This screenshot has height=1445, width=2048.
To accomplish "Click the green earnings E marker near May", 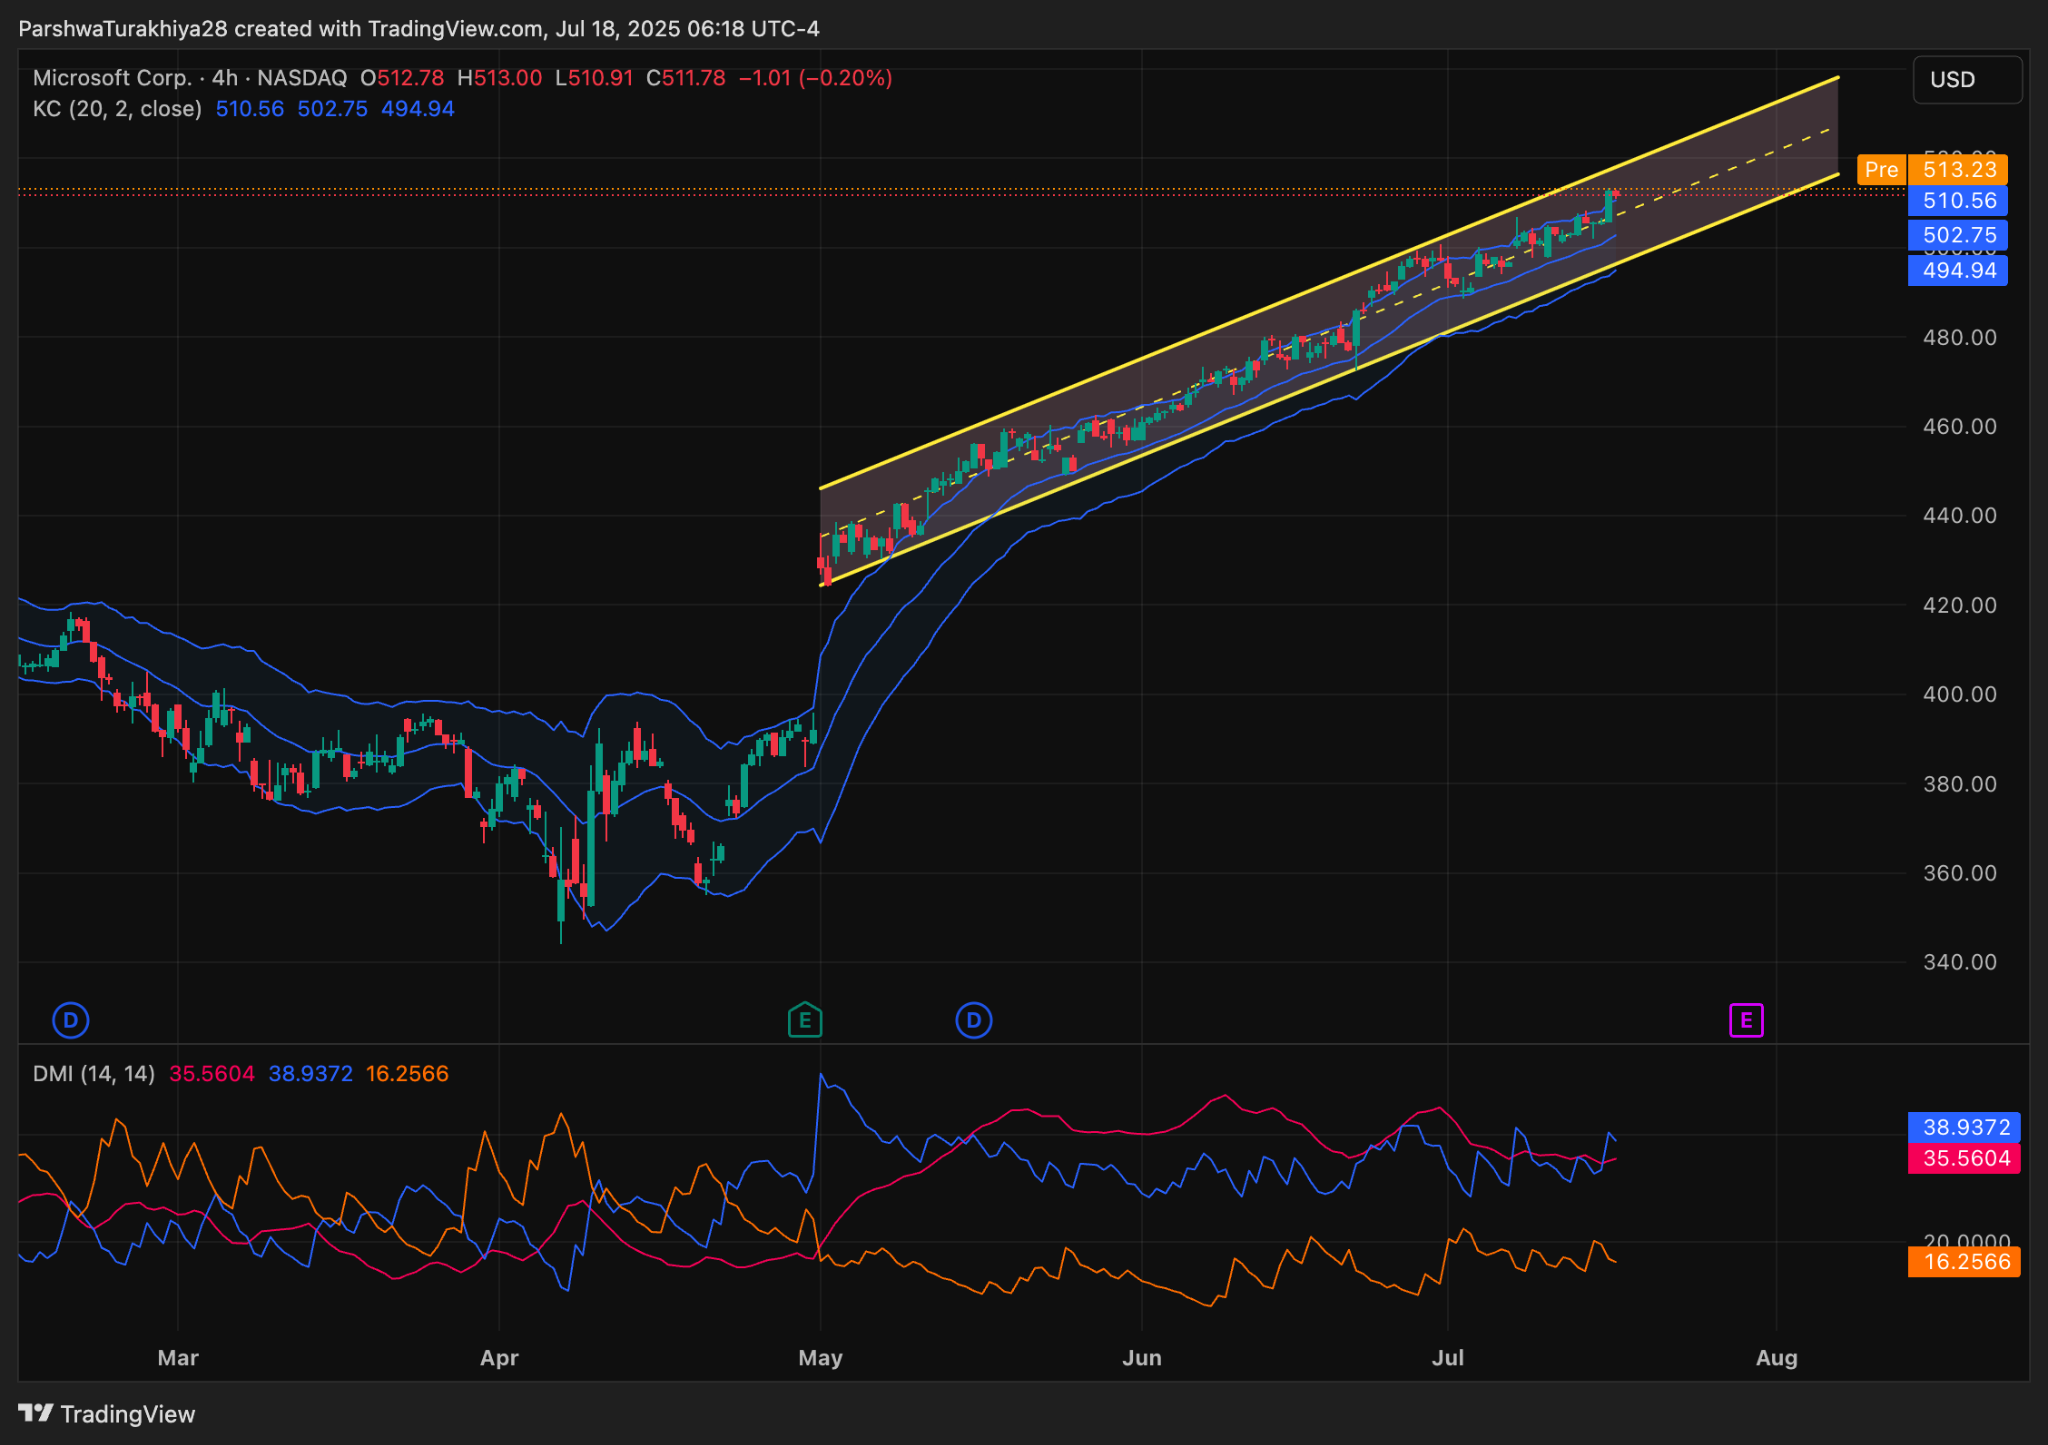I will coord(804,1021).
